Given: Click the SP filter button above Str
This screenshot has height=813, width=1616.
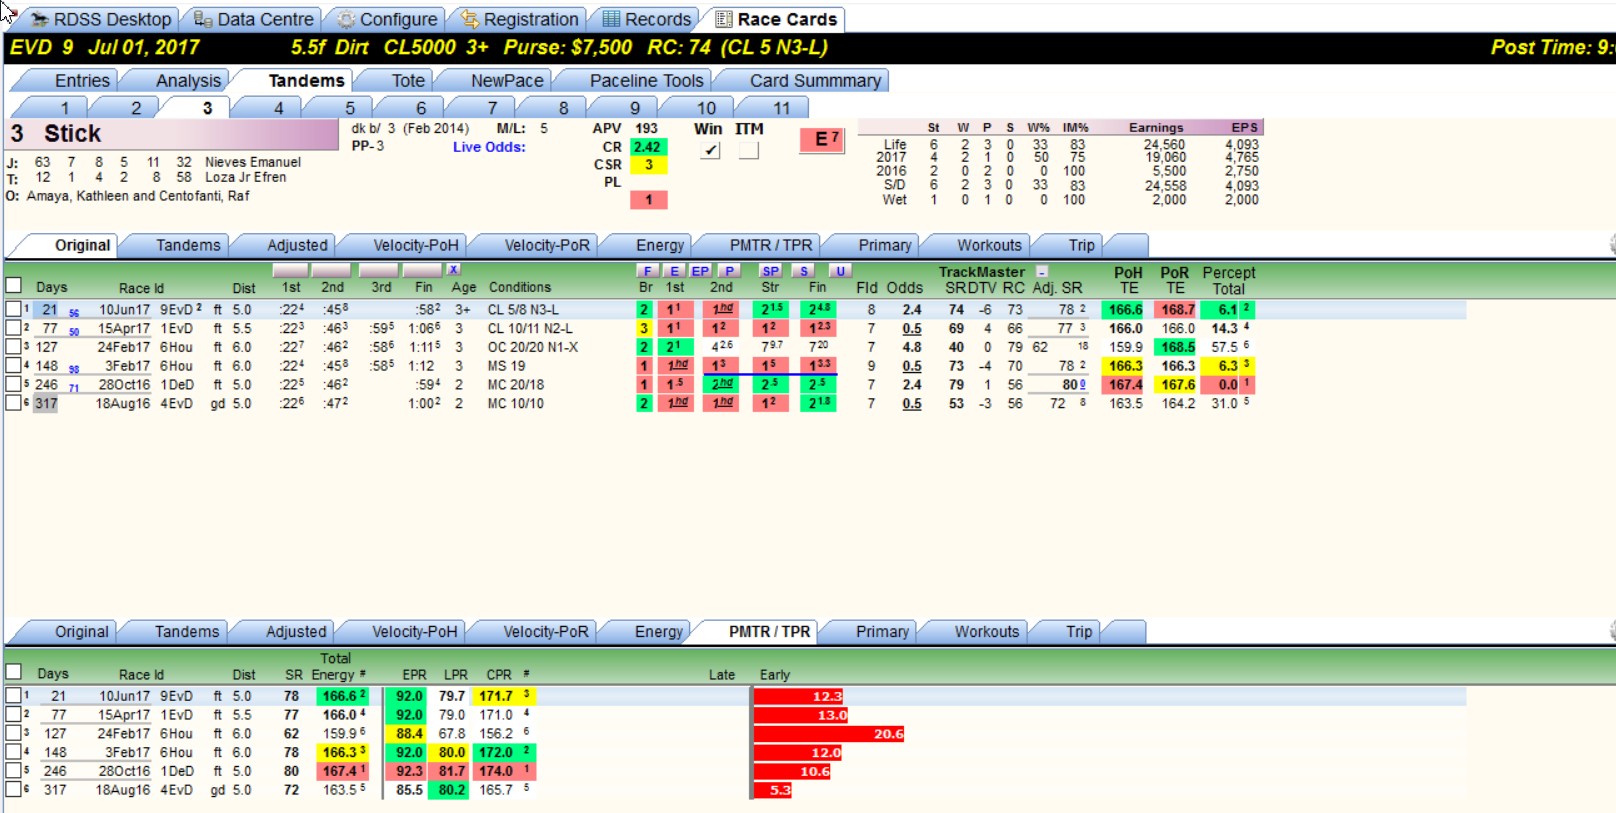Looking at the screenshot, I should [x=770, y=271].
